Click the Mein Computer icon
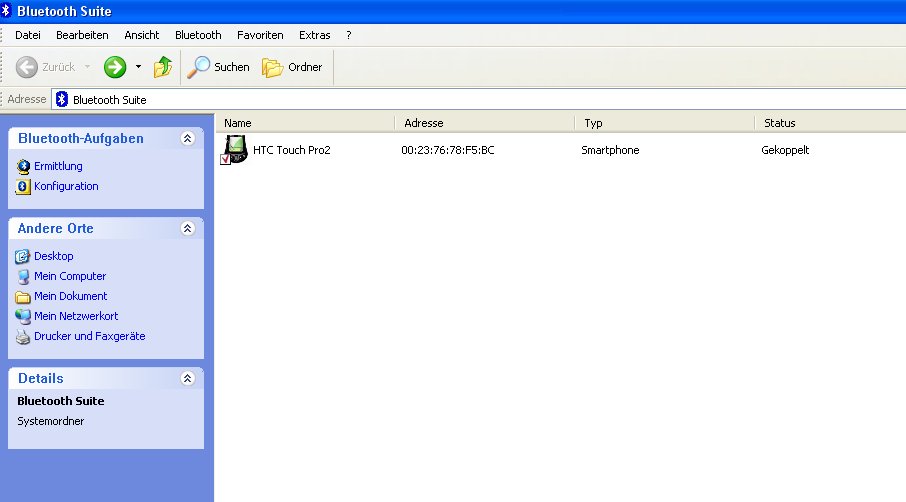 [23, 276]
